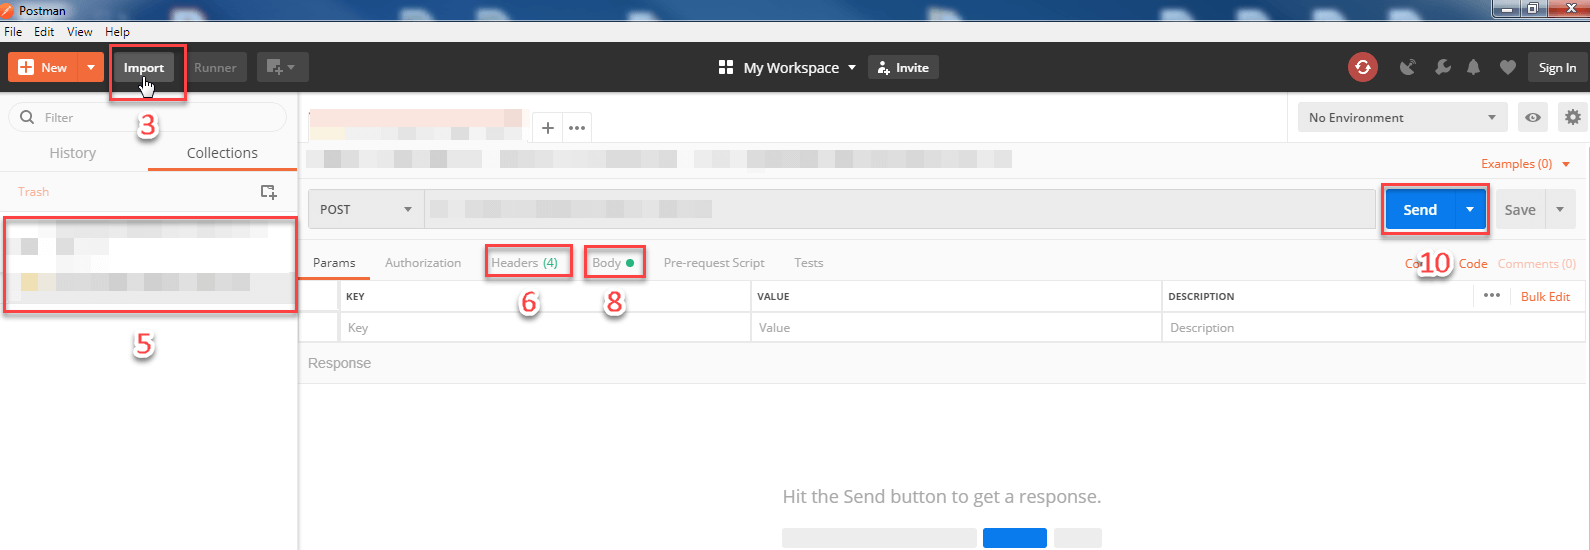Open the three-dots tab options menu
The image size is (1590, 550).
coord(577,128)
